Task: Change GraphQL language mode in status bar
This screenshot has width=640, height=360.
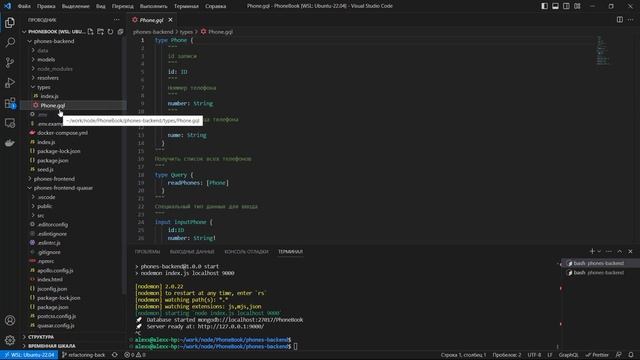Action: coord(568,355)
